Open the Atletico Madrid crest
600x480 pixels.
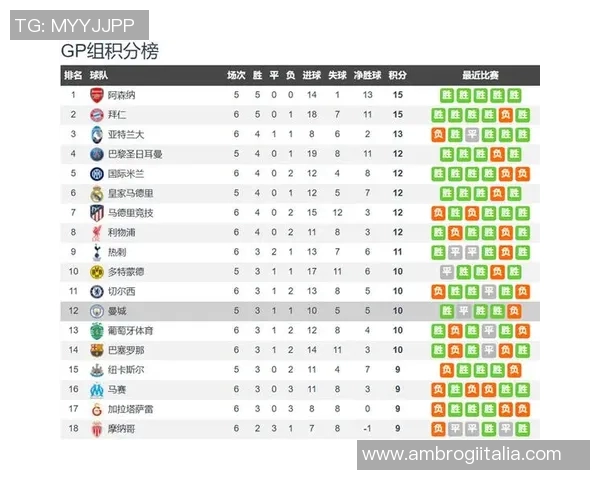pos(96,213)
